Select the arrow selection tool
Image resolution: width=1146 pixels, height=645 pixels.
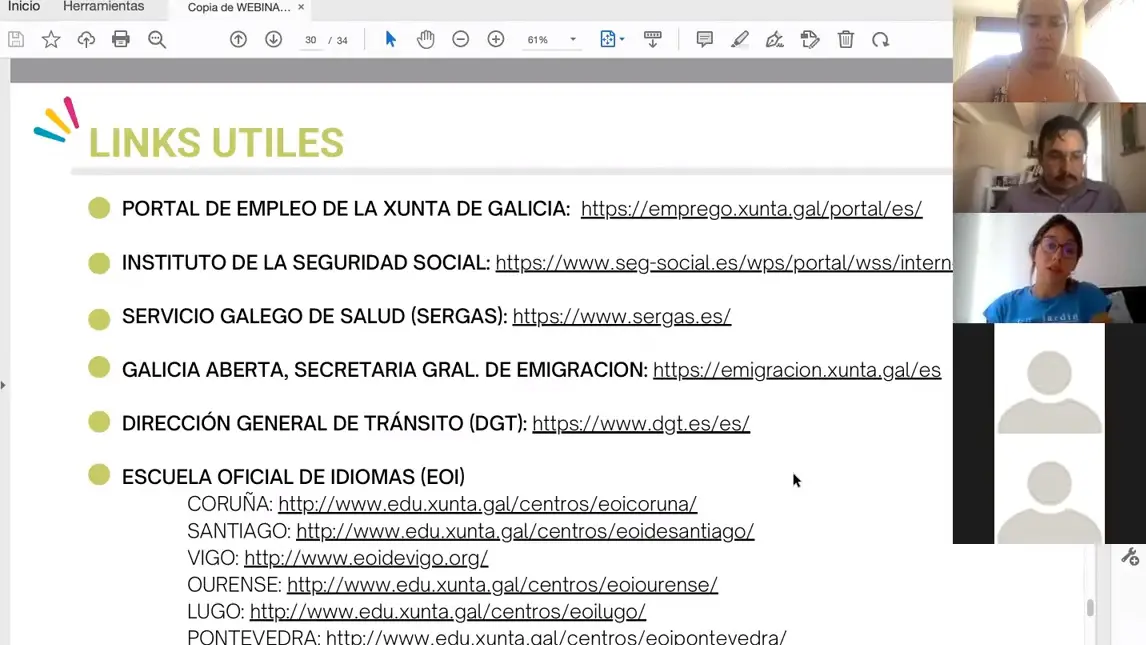click(390, 39)
